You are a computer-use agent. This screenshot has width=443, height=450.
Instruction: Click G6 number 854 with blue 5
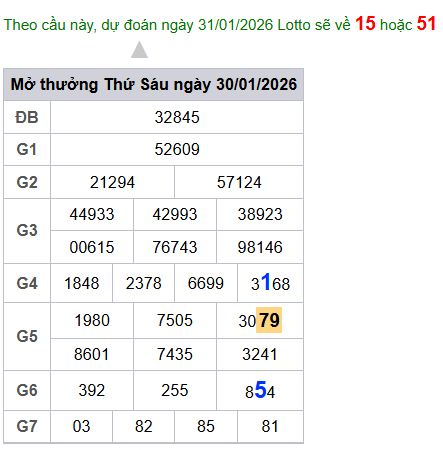pos(260,390)
